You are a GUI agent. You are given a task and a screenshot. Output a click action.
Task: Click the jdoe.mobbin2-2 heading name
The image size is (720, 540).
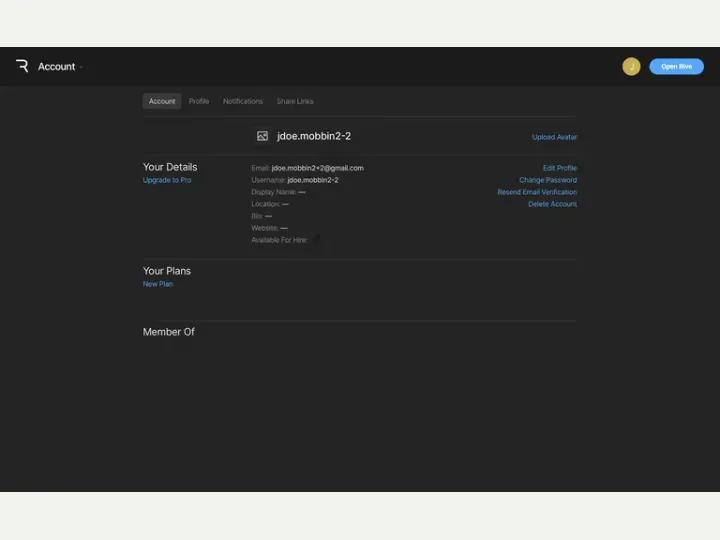pyautogui.click(x=314, y=136)
